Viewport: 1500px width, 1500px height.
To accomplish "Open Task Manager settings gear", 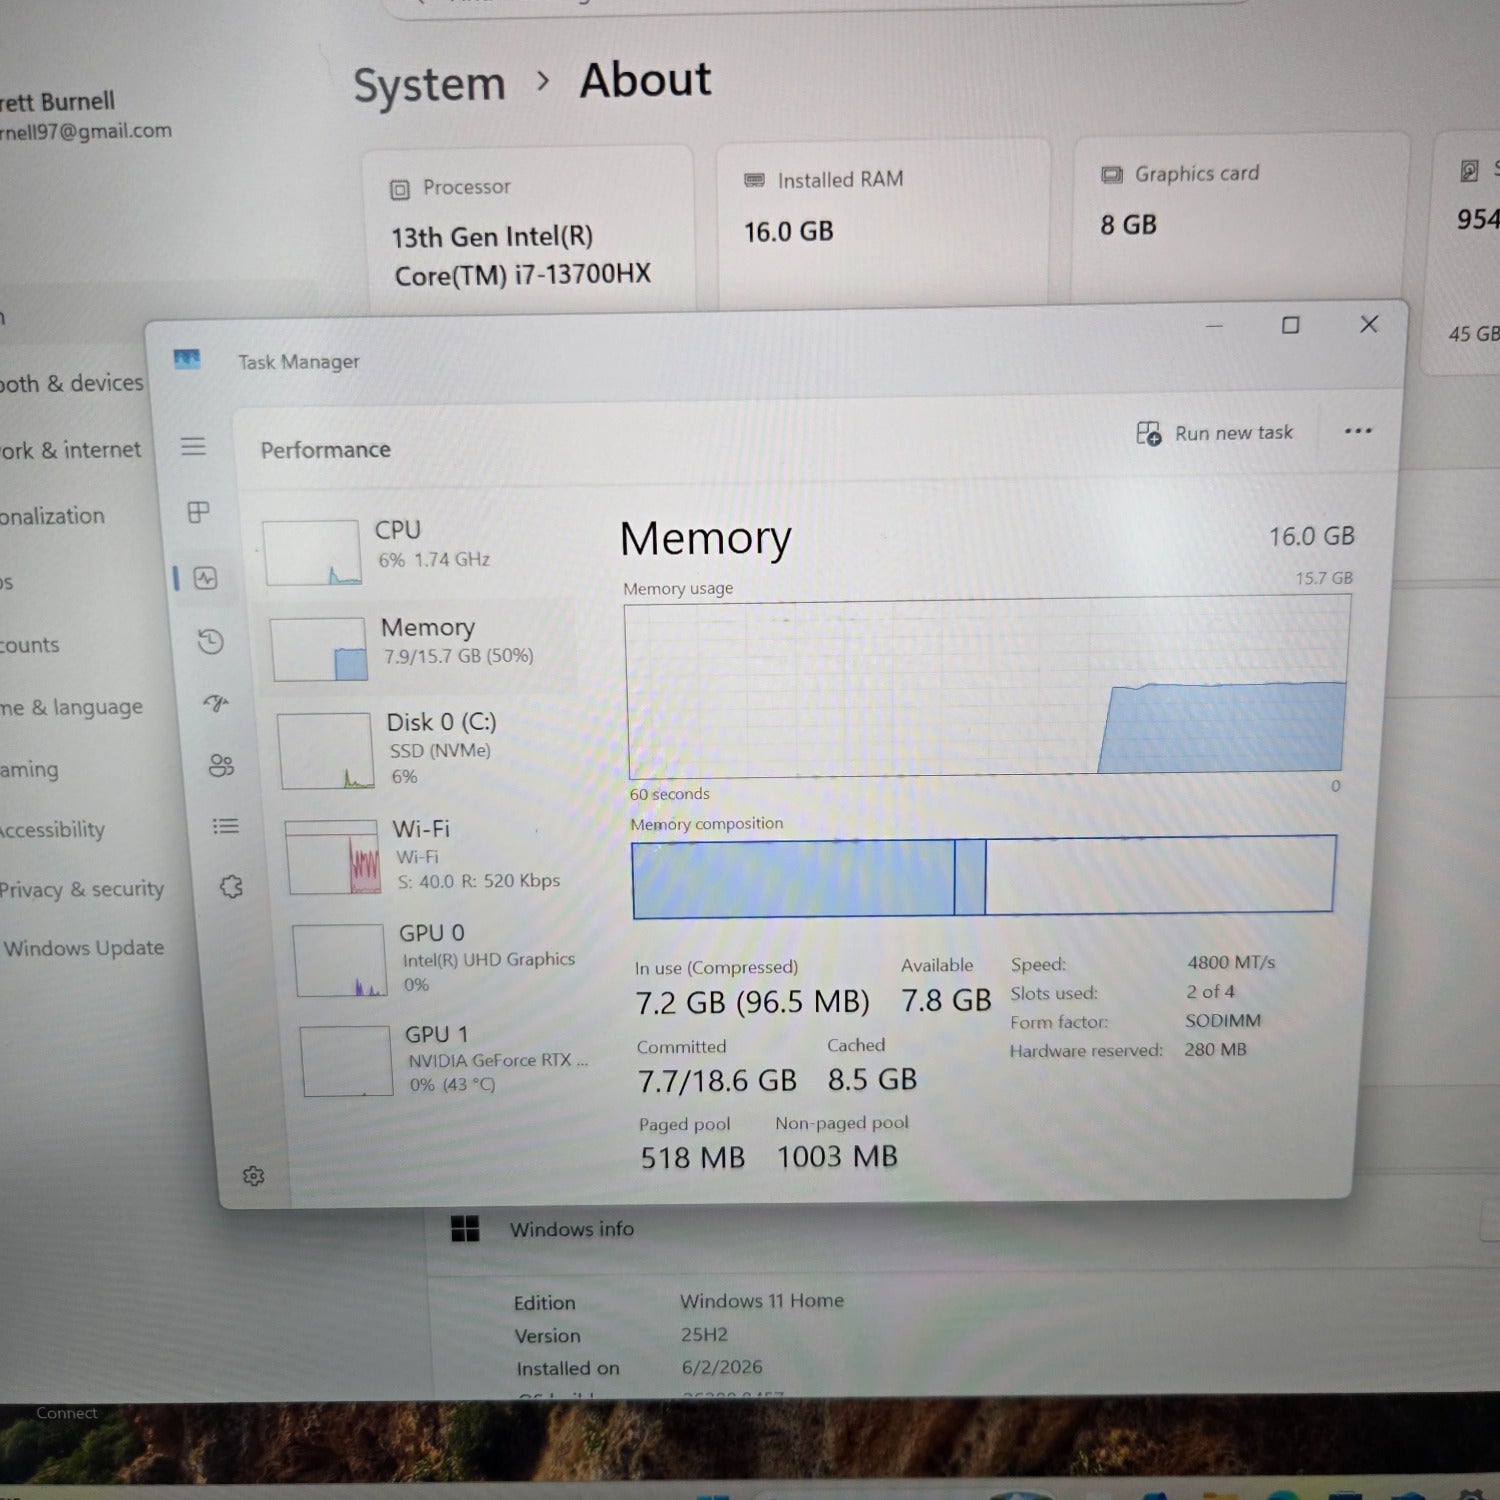I will [254, 1176].
